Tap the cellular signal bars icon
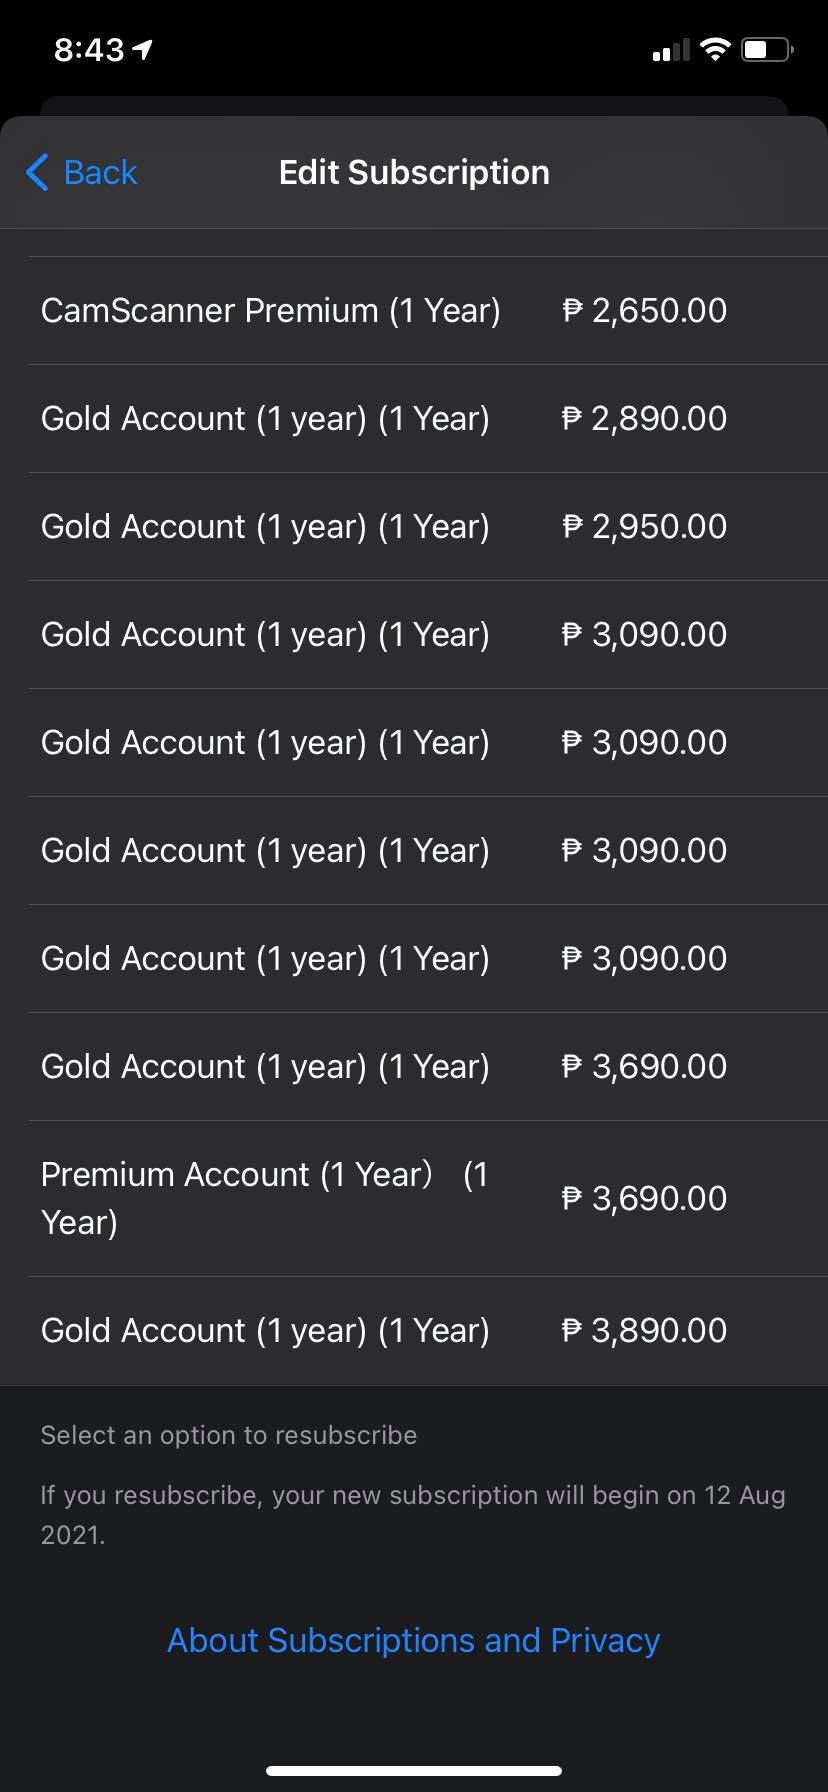Screen dimensions: 828x1792 pos(670,50)
